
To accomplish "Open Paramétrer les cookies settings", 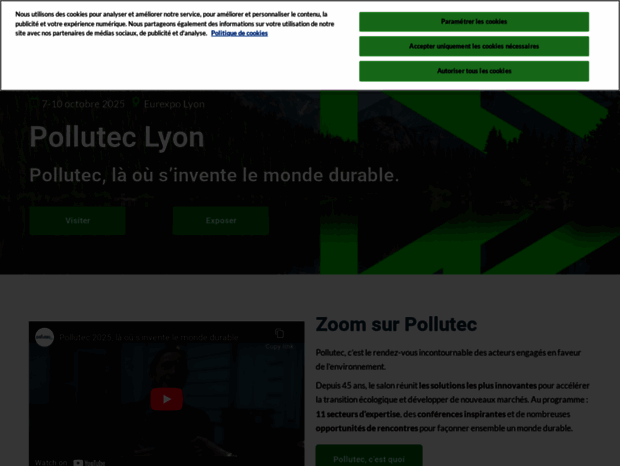I will tap(474, 22).
